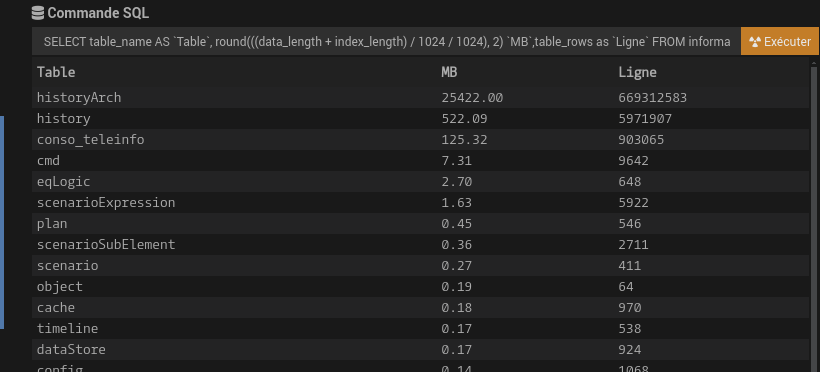Click the 25422.00 MB value cell
The height and width of the screenshot is (372, 820).
472,98
